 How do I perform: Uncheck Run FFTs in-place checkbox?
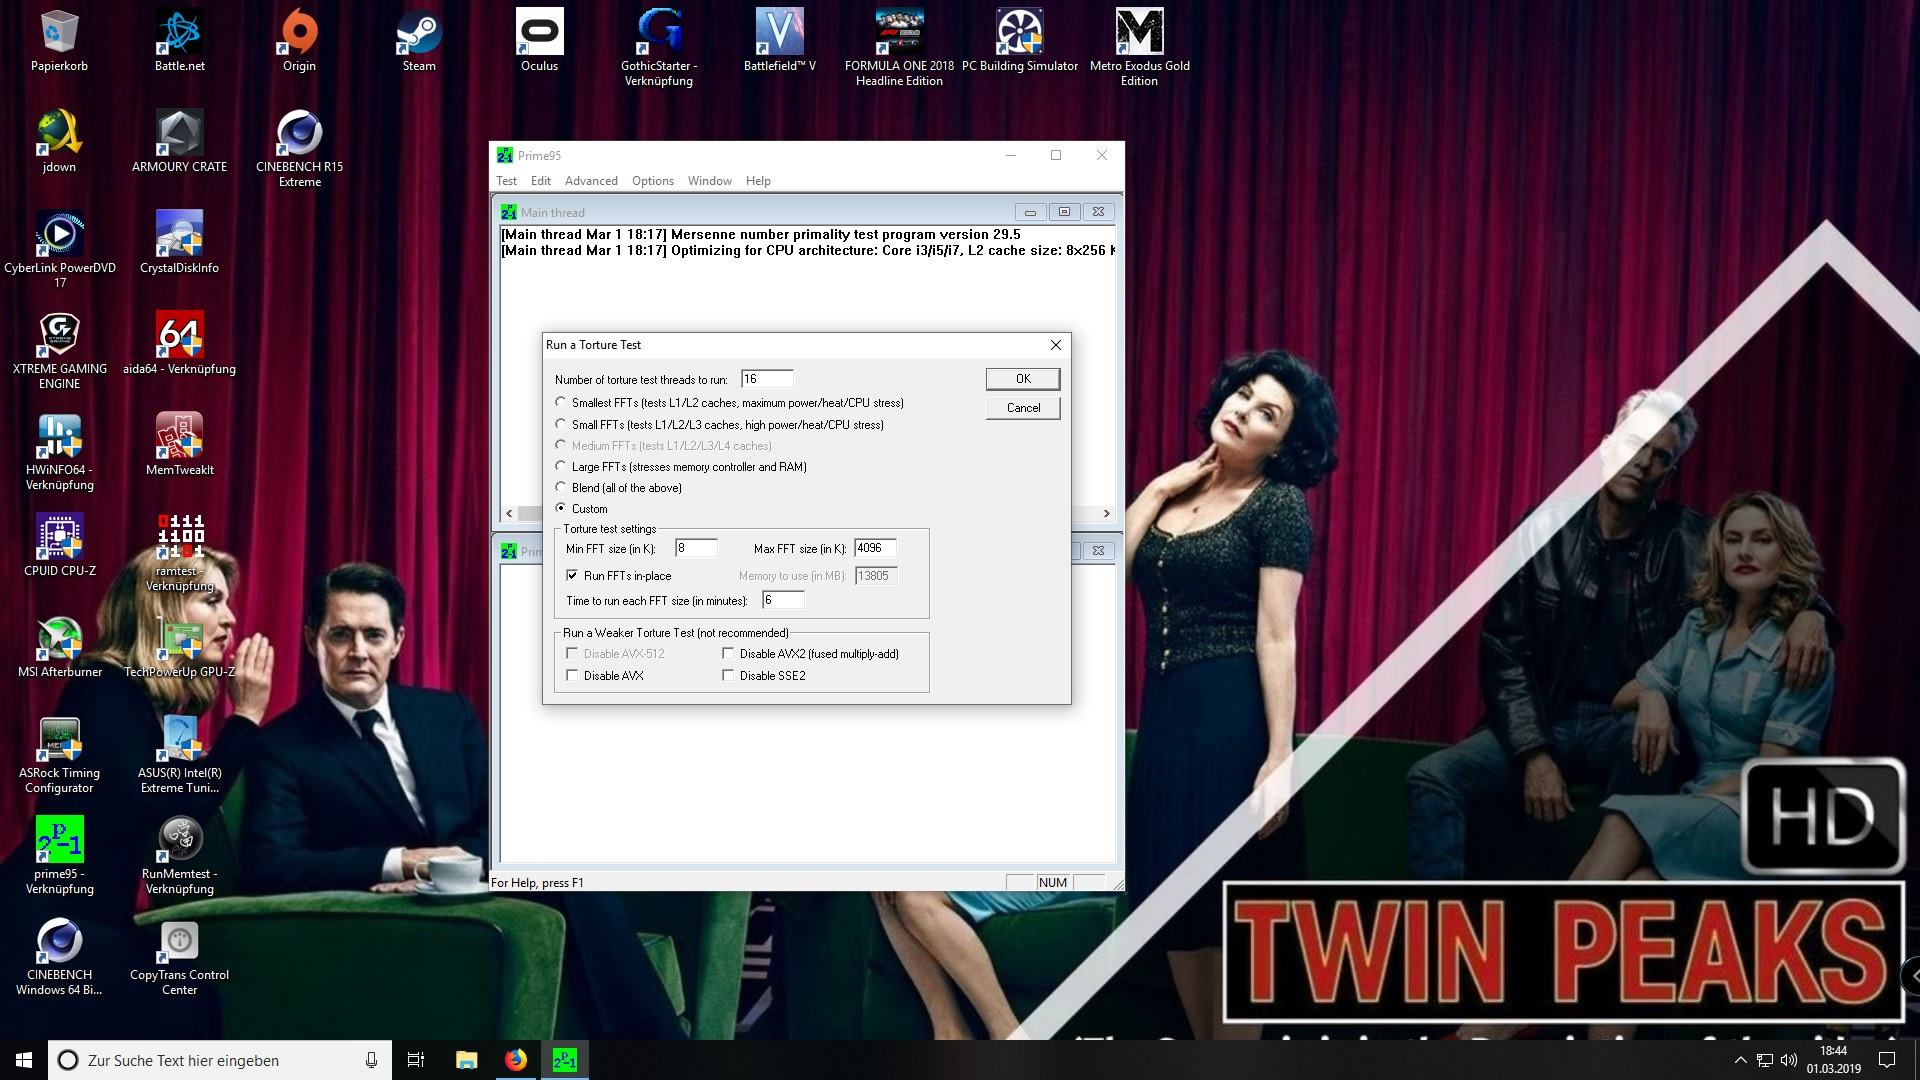point(572,575)
